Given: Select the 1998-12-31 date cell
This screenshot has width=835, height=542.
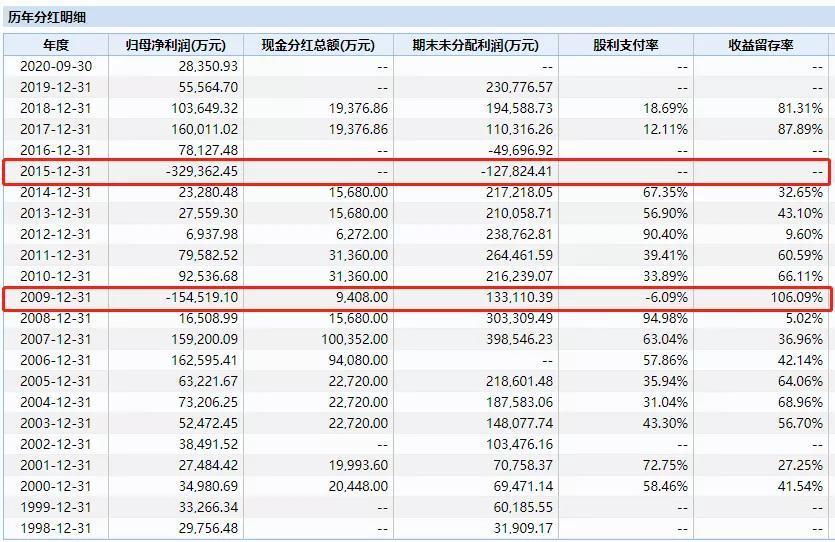Looking at the screenshot, I should (56, 529).
